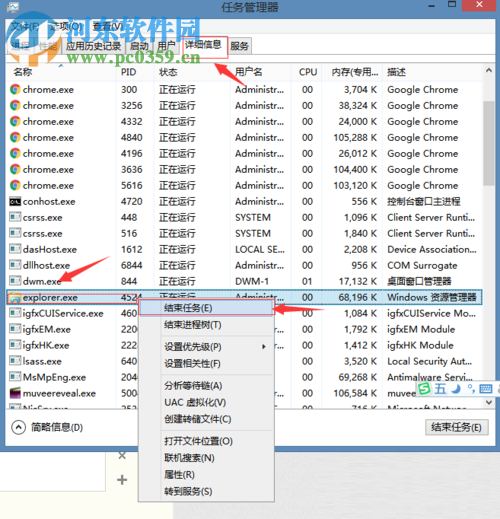
Task: Click the Antimalware Servi... description cell
Action: click(x=430, y=377)
